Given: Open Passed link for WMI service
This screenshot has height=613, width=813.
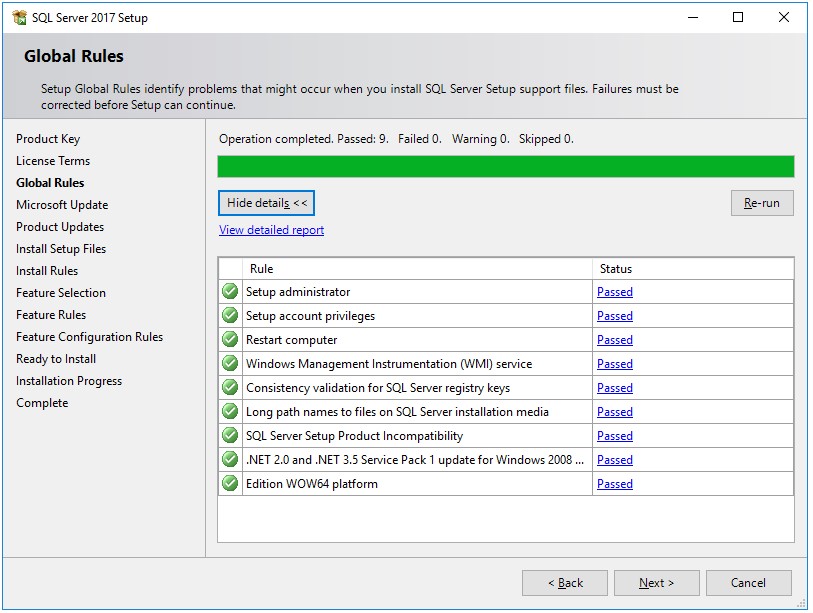Looking at the screenshot, I should coord(614,364).
